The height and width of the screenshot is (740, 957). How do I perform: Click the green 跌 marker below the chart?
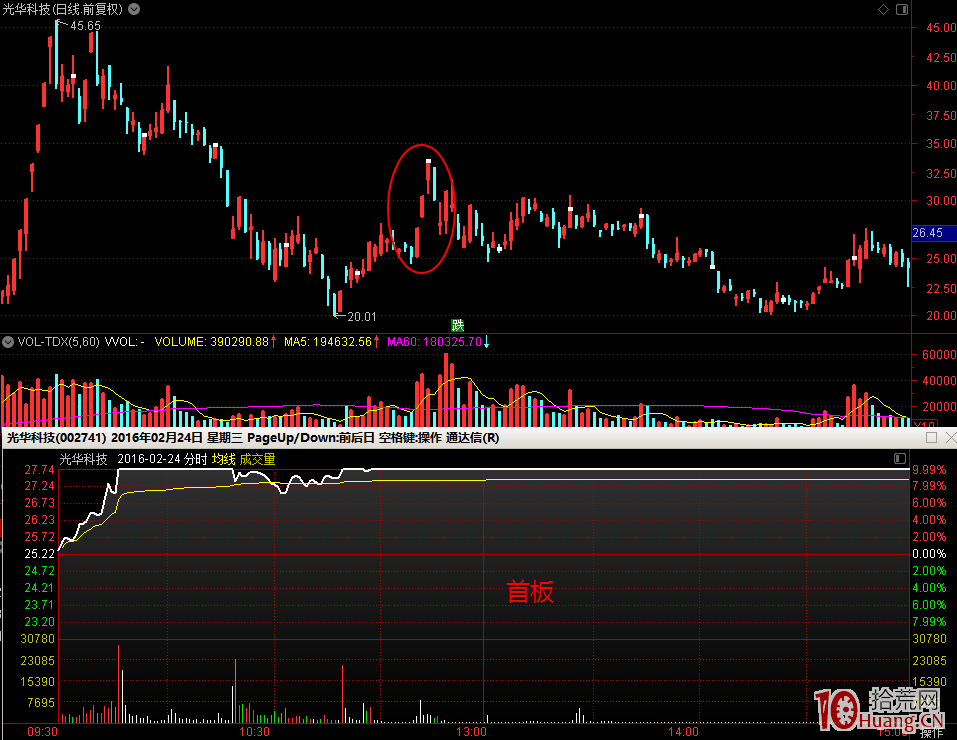pos(458,325)
